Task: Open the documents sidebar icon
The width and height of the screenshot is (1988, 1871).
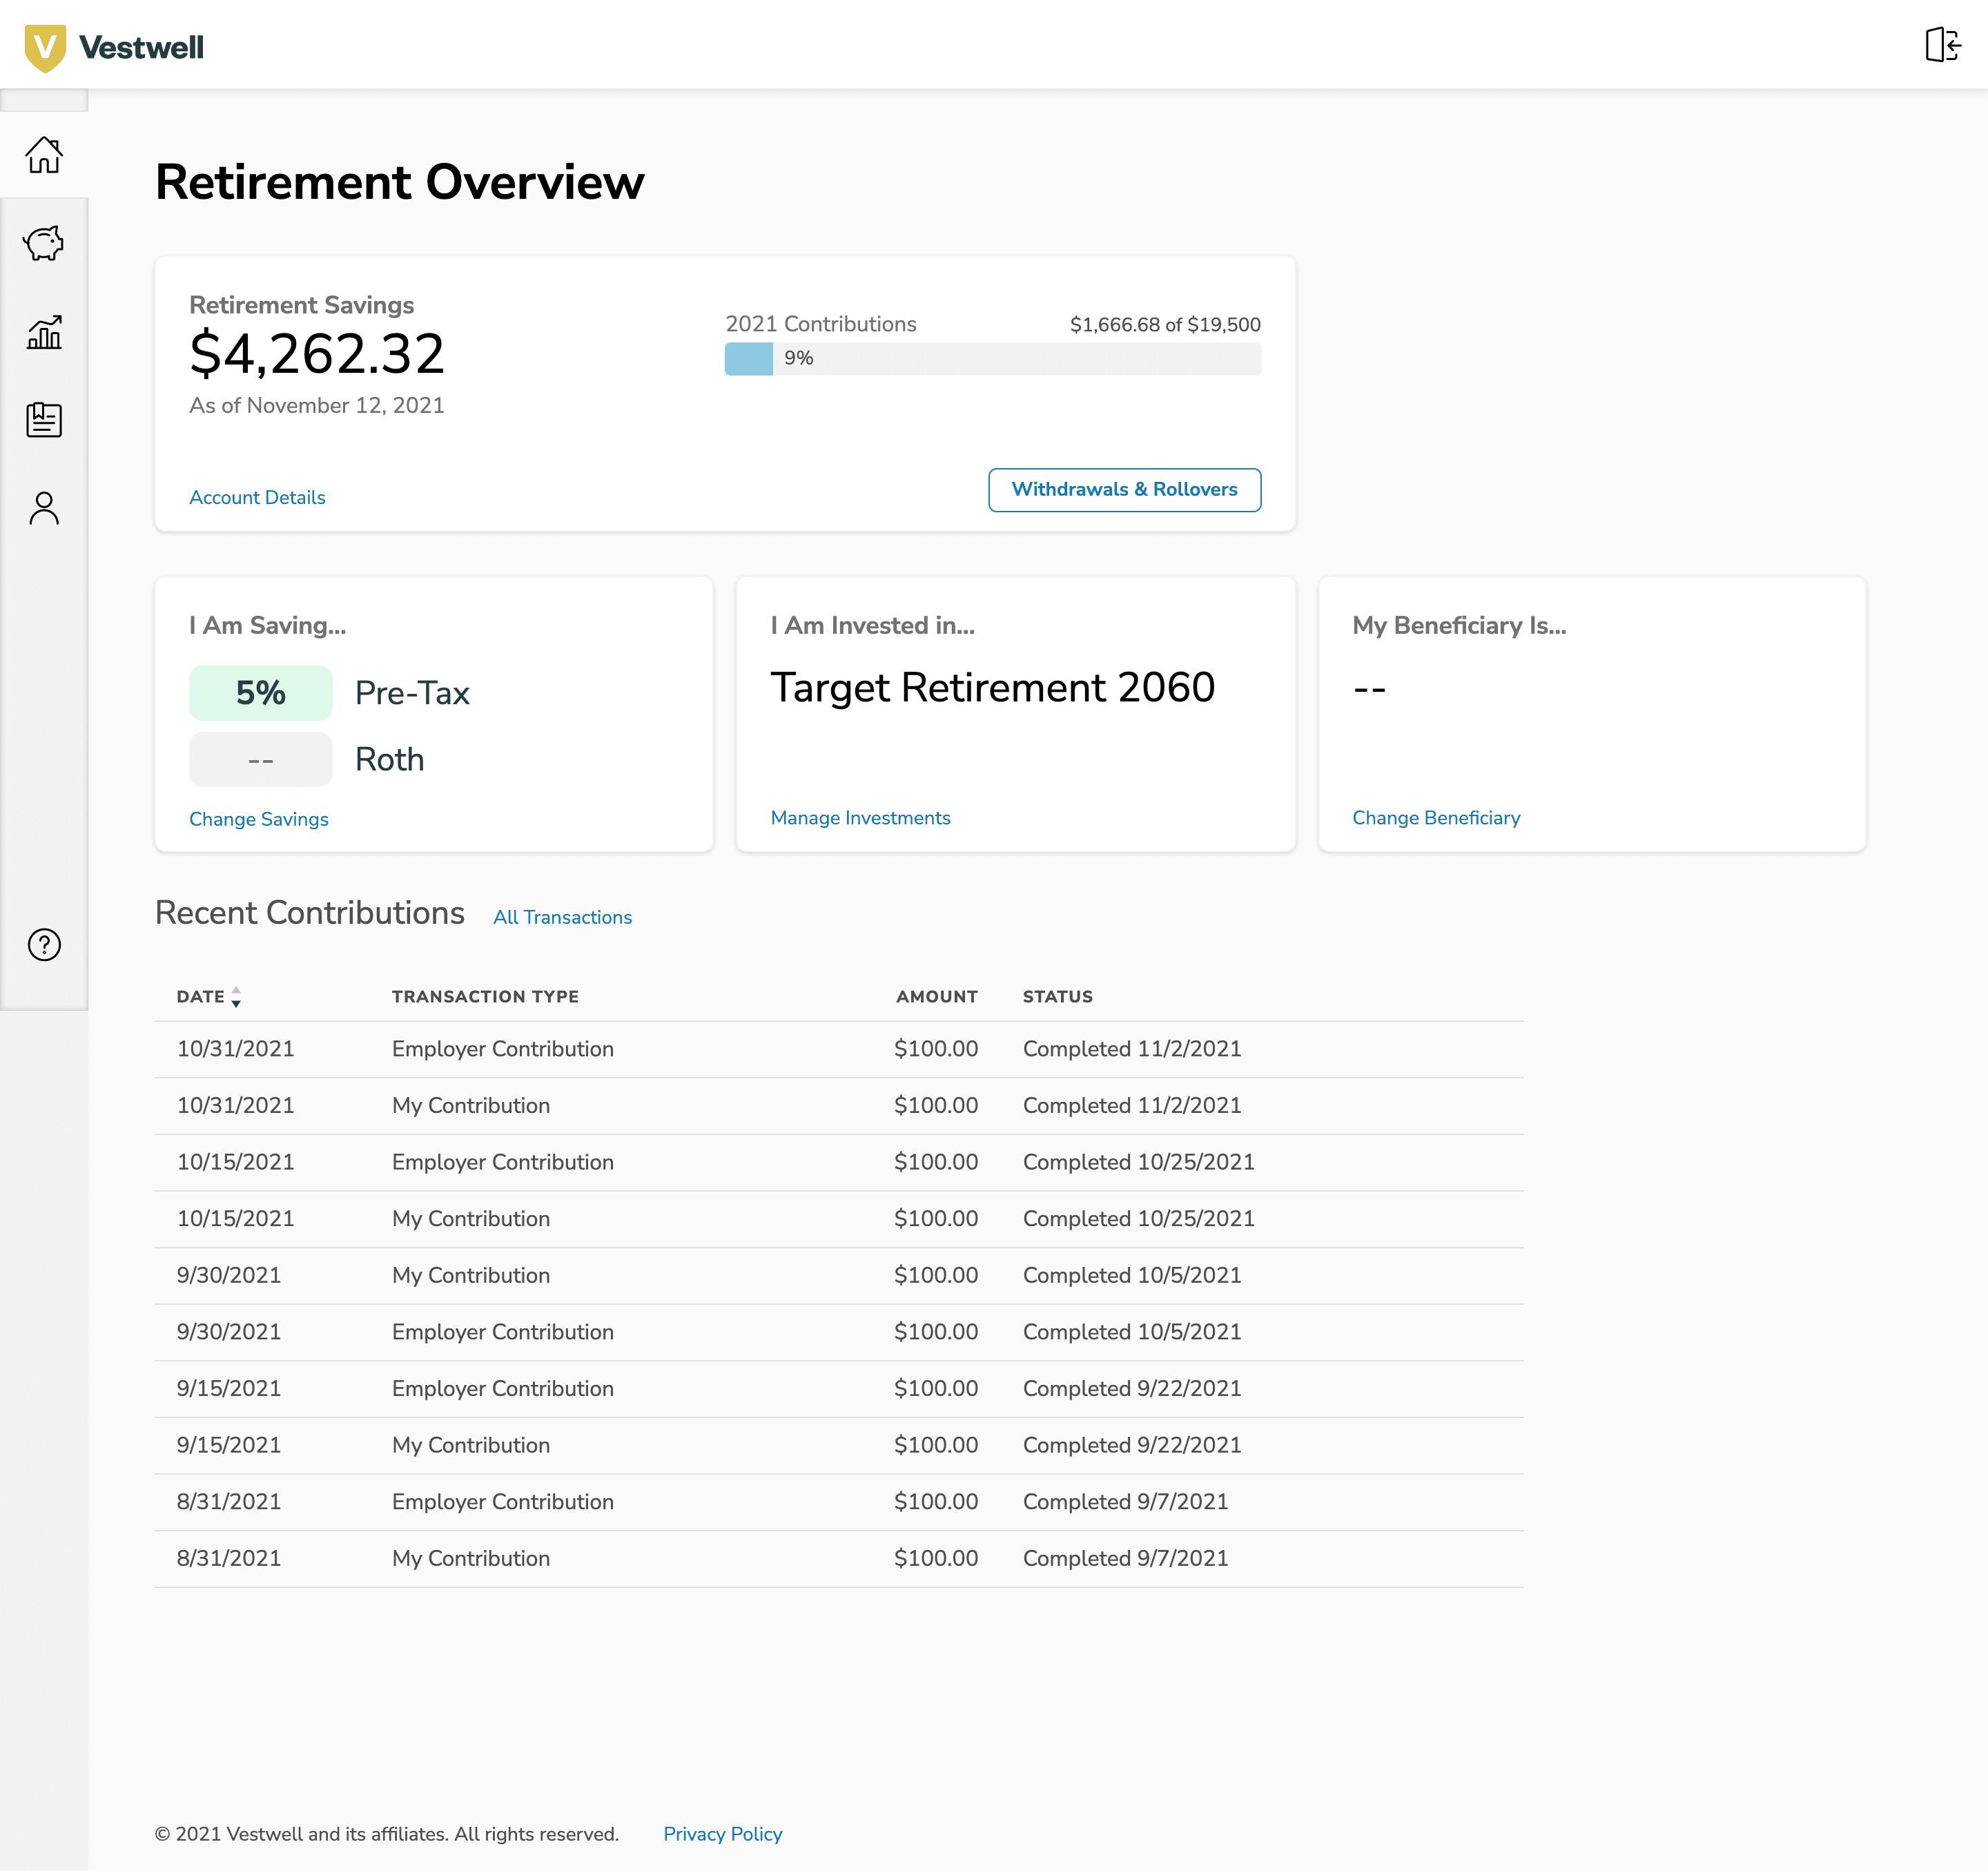Action: (x=44, y=420)
